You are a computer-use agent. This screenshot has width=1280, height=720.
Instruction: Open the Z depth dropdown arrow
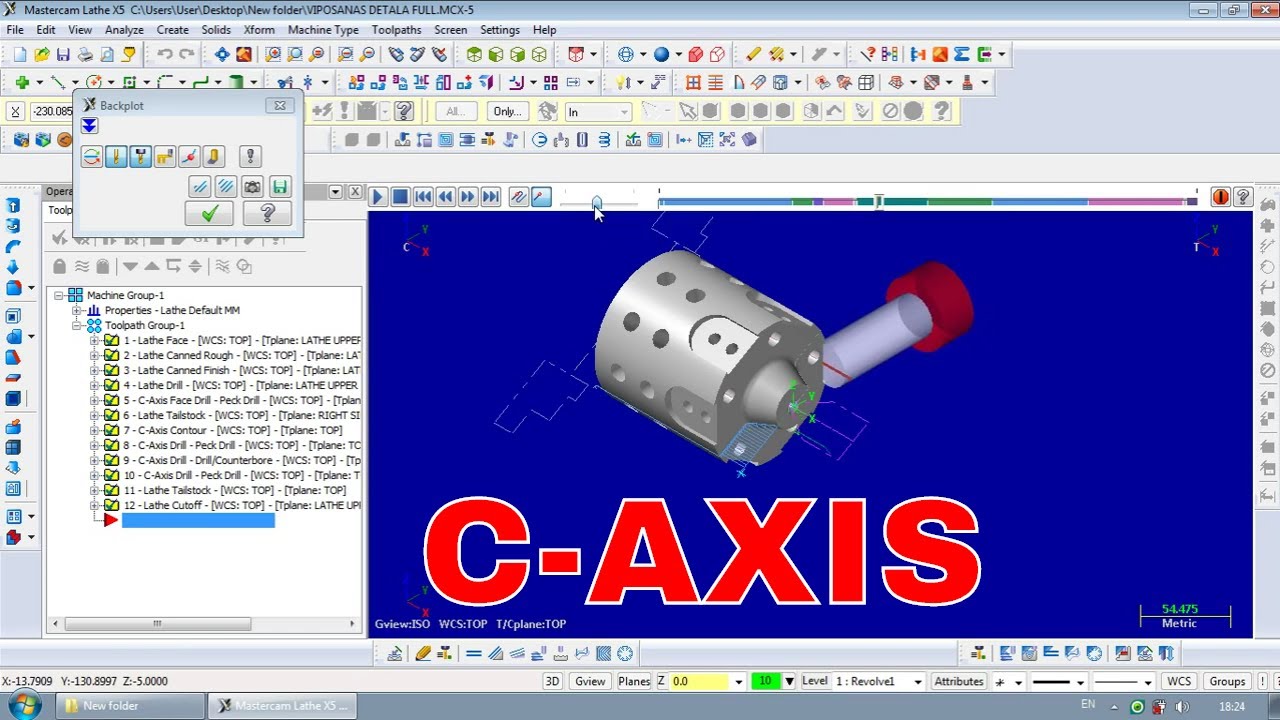tap(739, 682)
